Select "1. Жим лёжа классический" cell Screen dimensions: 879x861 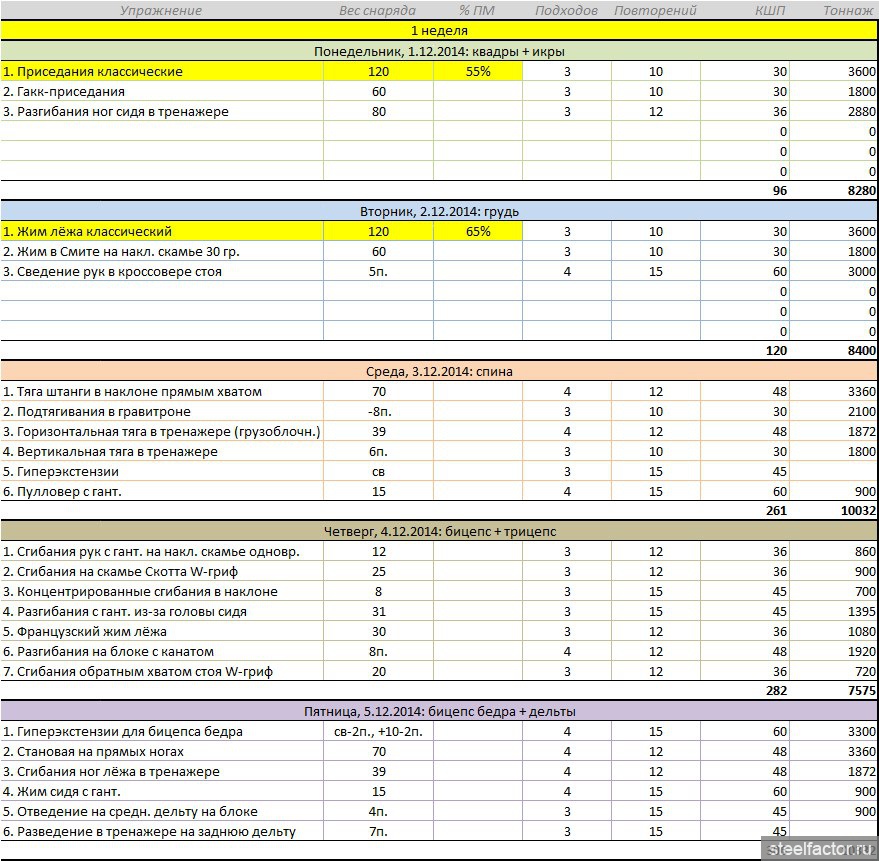[x=162, y=232]
